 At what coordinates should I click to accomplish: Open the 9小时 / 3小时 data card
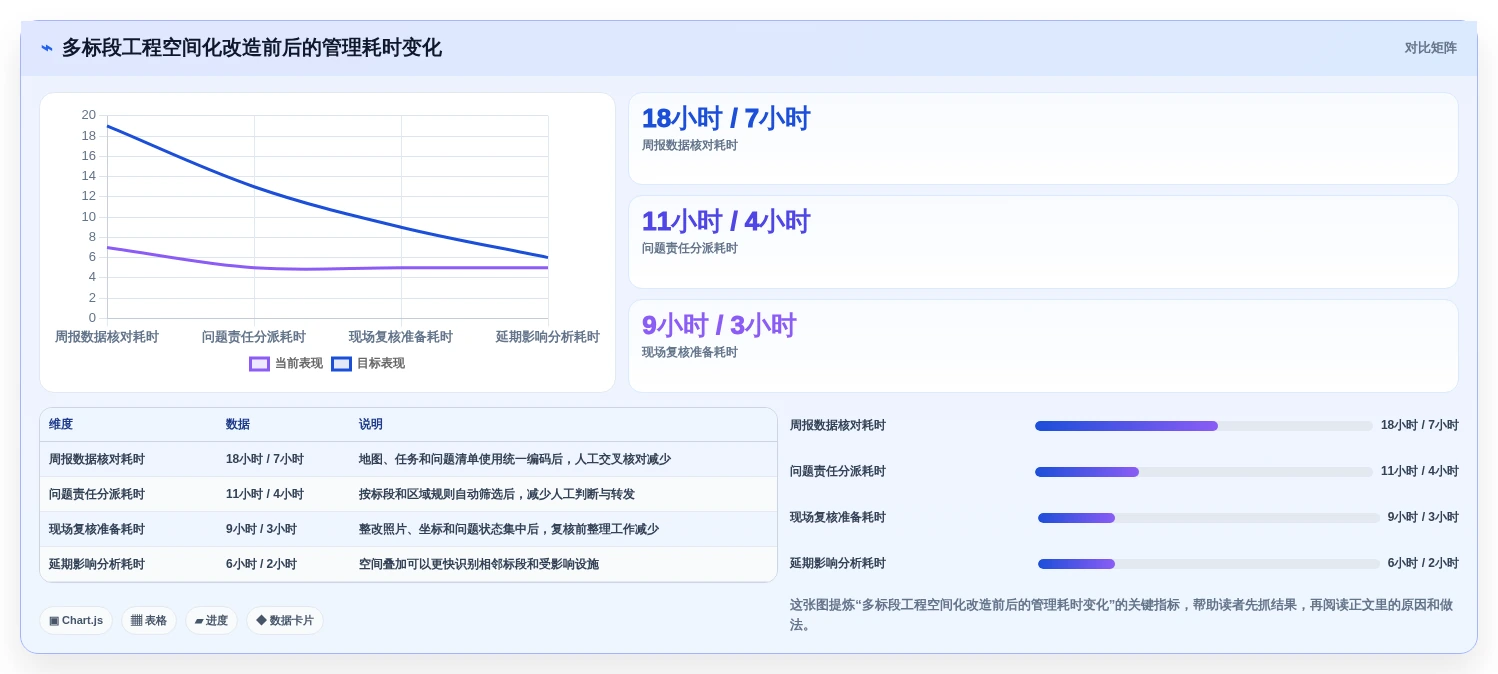coord(1043,346)
